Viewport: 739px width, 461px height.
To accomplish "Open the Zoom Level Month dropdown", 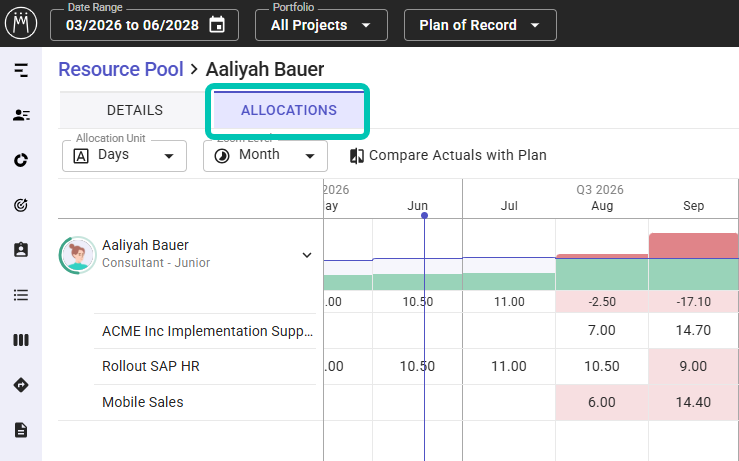I will tap(265, 156).
